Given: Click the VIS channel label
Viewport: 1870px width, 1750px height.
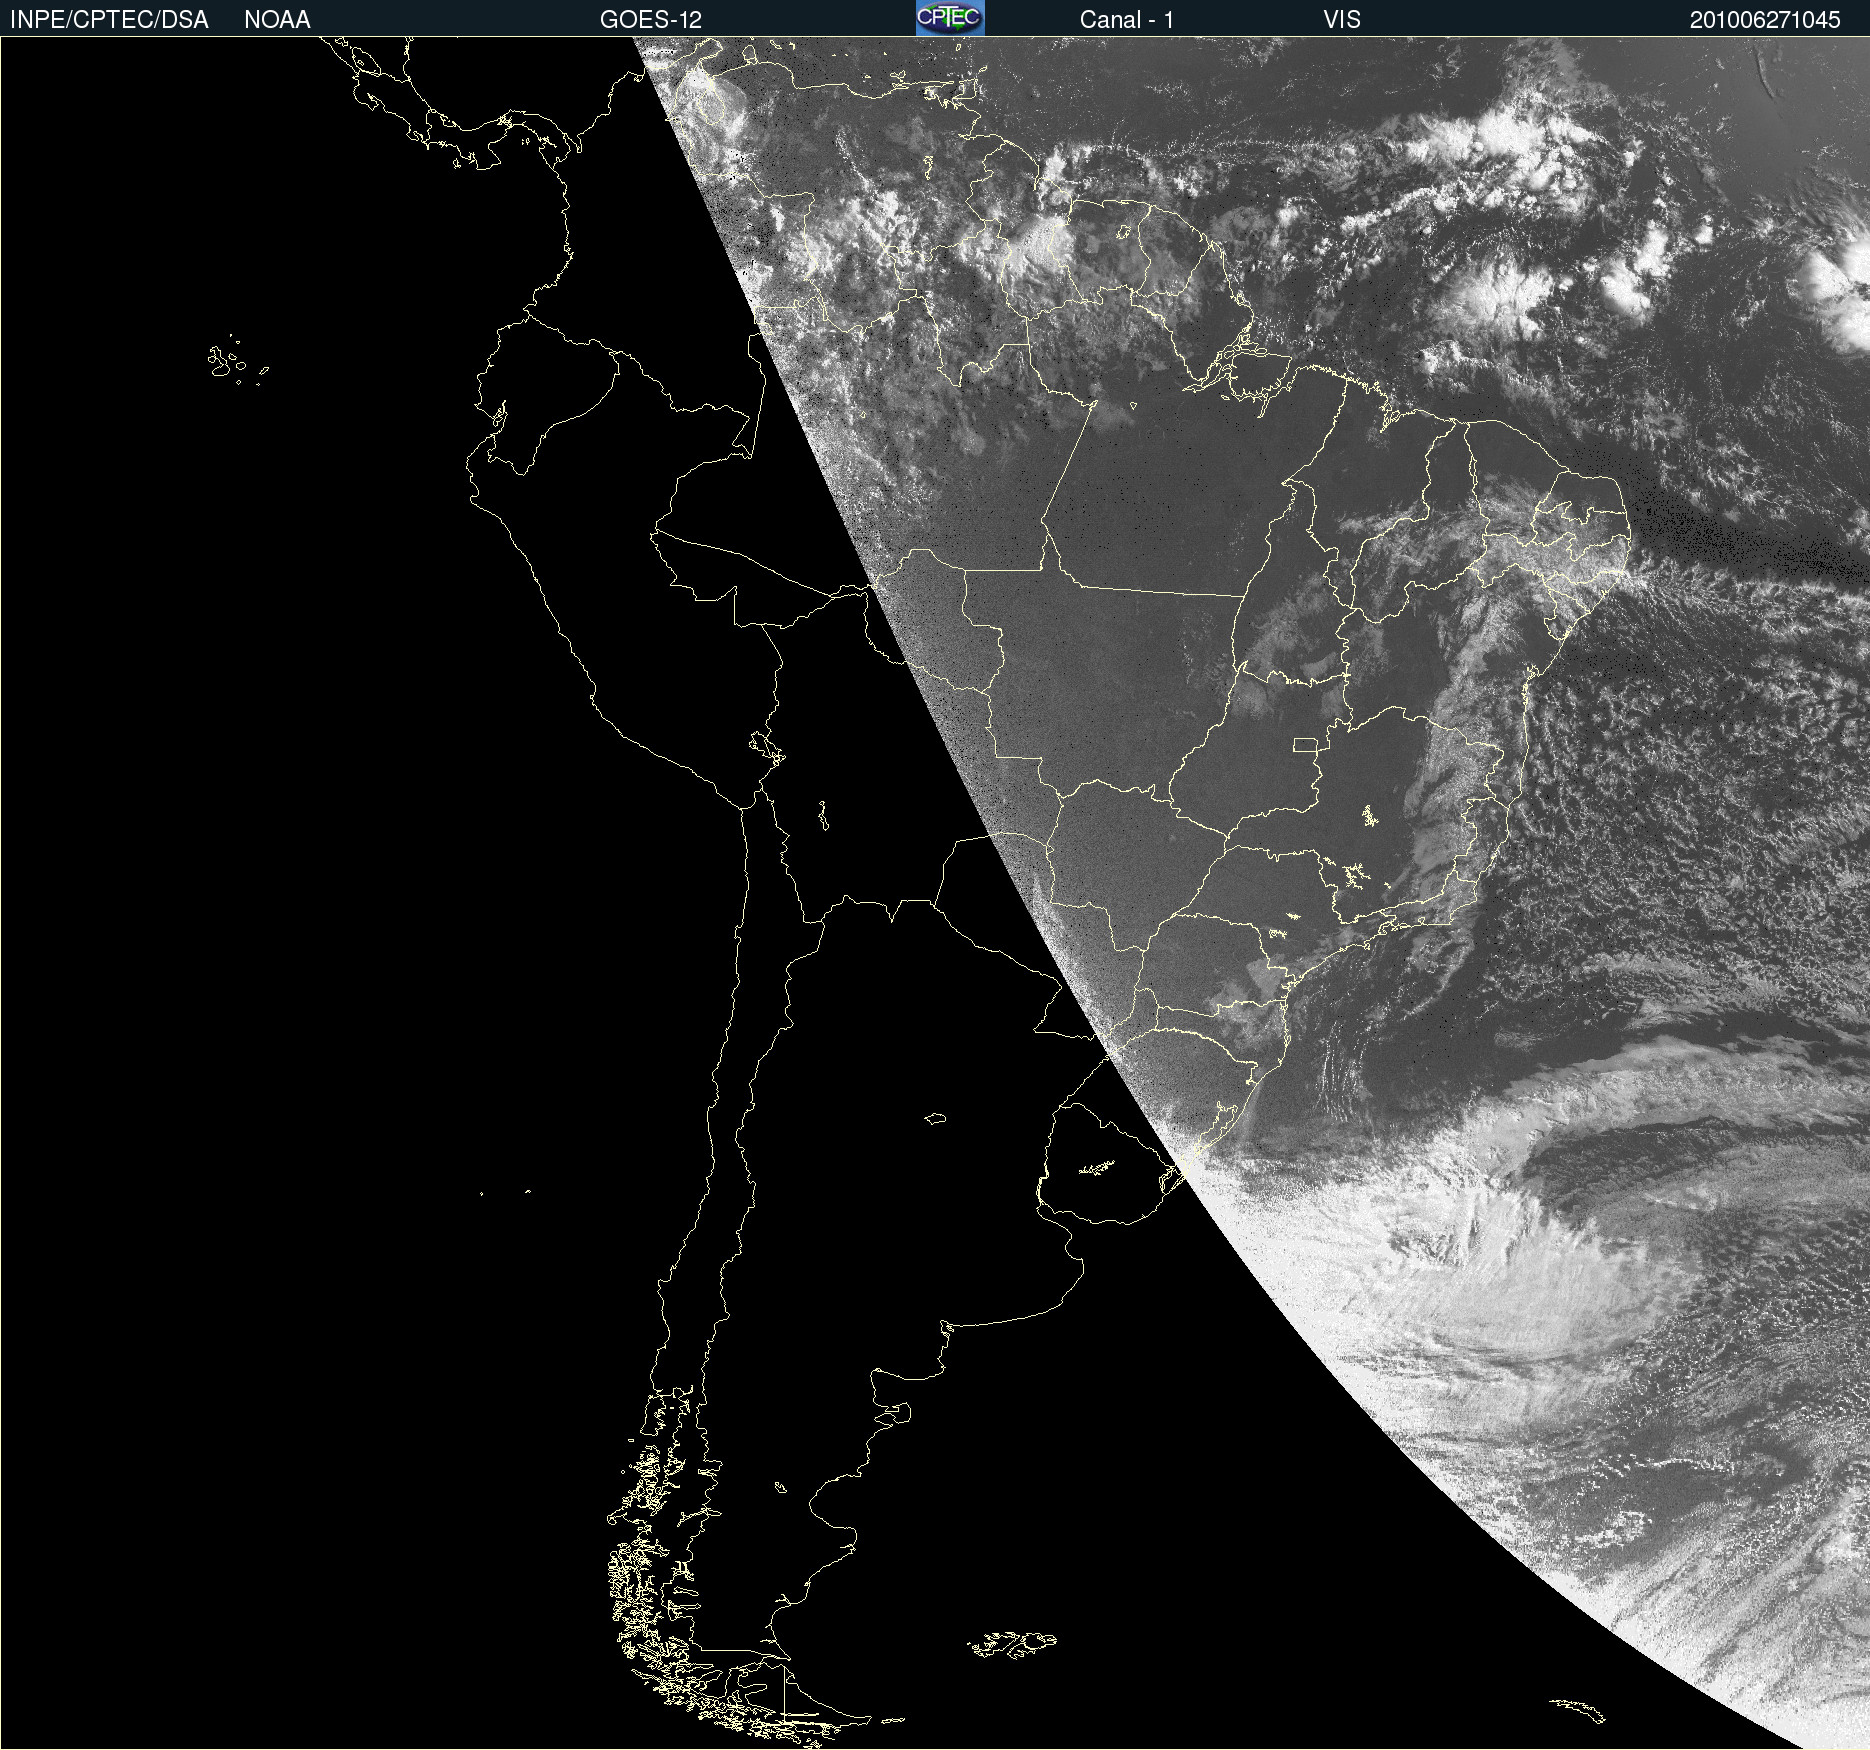Looking at the screenshot, I should pyautogui.click(x=1342, y=20).
